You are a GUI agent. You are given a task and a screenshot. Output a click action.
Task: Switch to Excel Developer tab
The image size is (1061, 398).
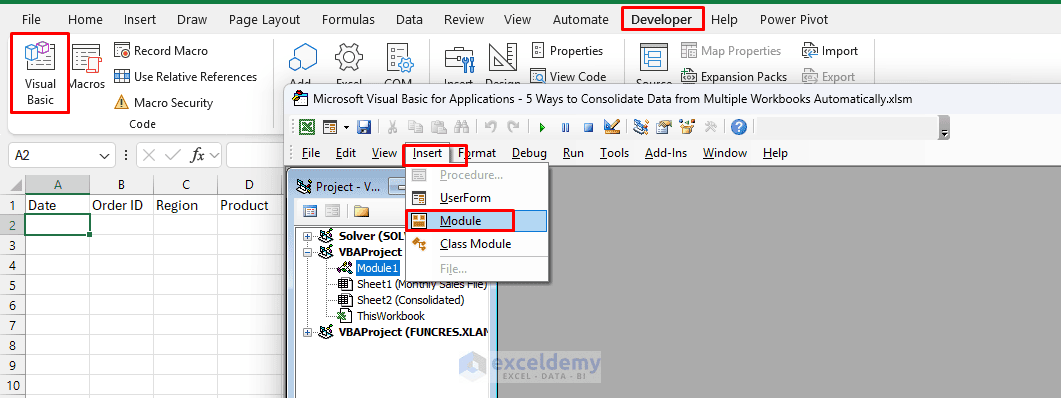pos(662,20)
